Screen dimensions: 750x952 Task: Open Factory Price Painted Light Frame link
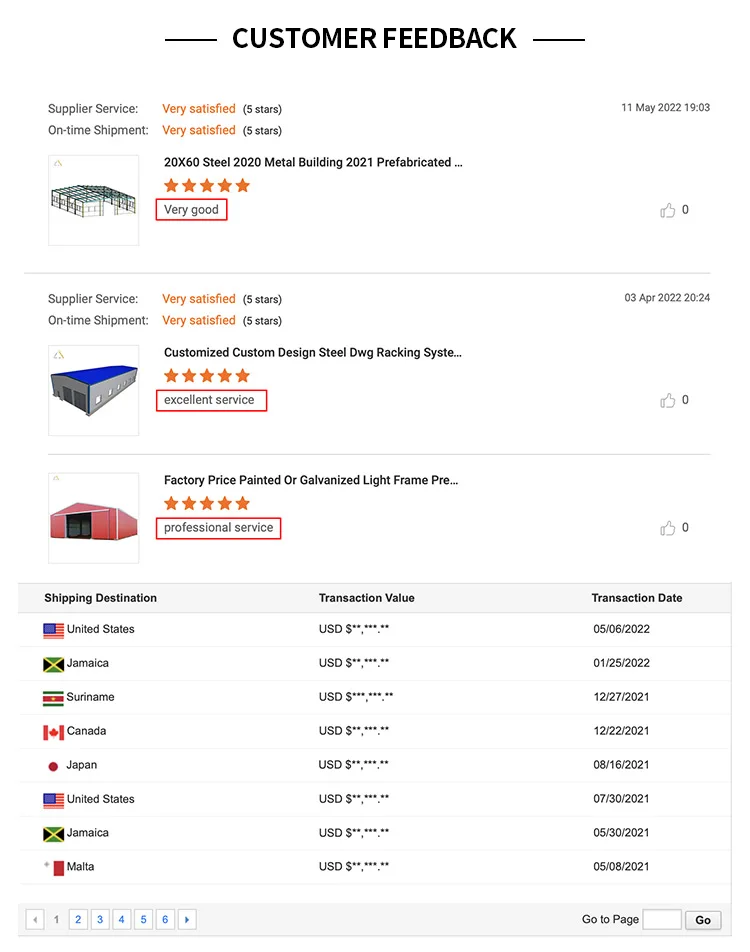tap(311, 480)
